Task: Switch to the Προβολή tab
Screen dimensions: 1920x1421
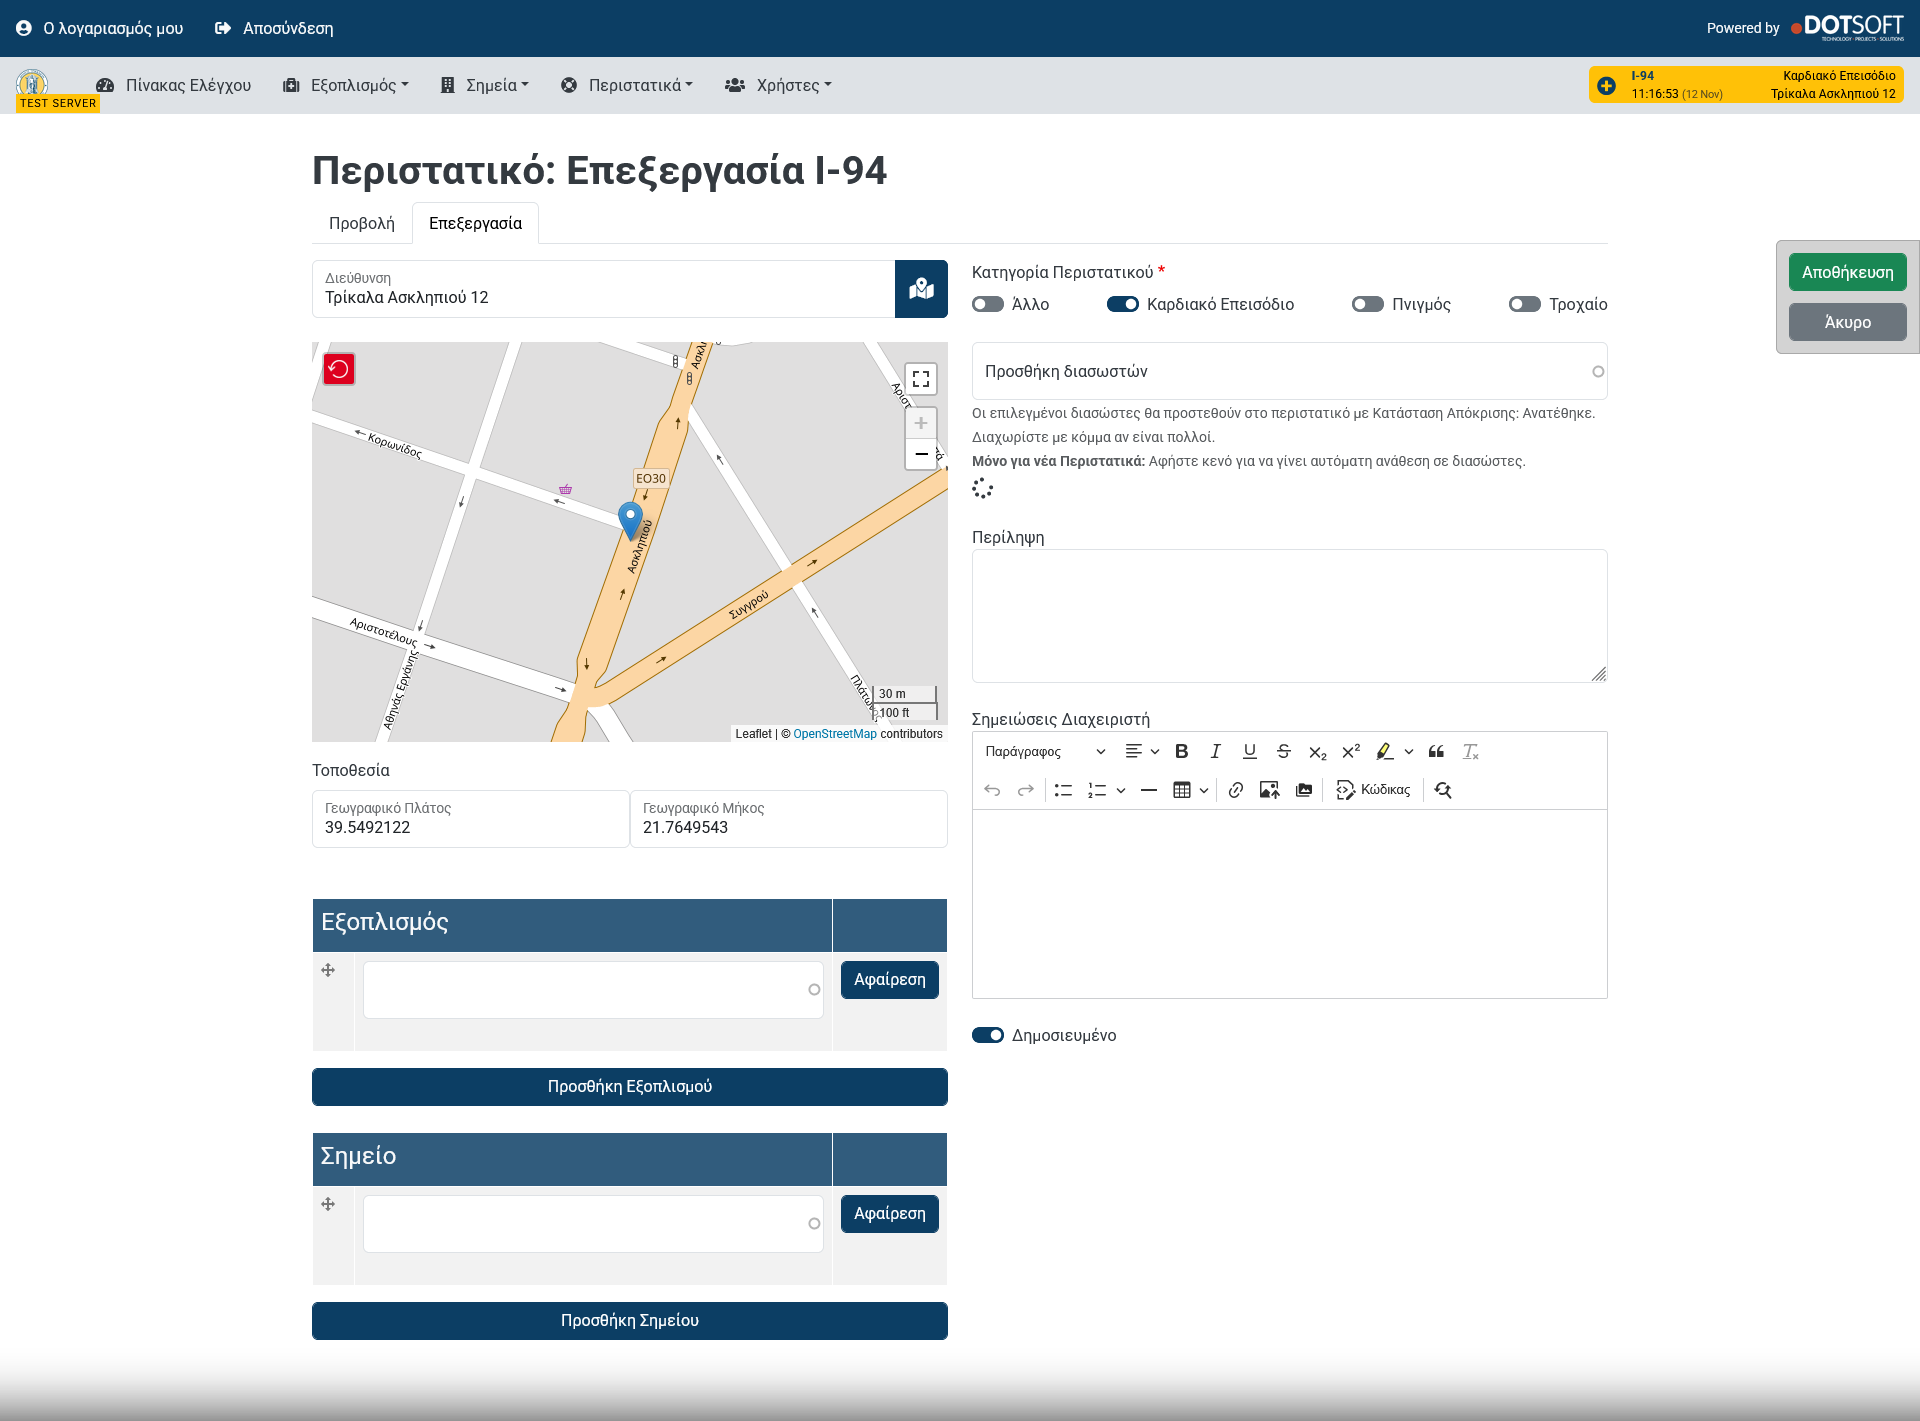Action: (x=362, y=223)
